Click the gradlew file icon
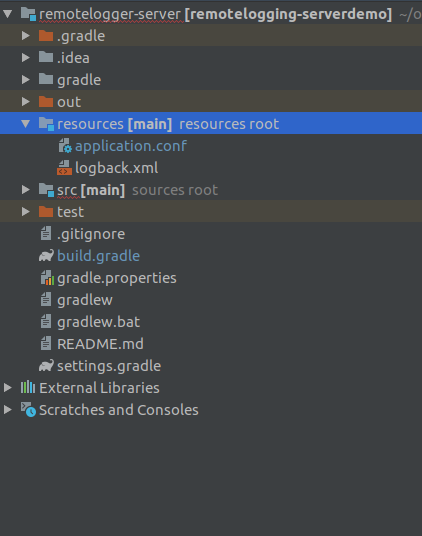422x536 pixels. click(46, 300)
